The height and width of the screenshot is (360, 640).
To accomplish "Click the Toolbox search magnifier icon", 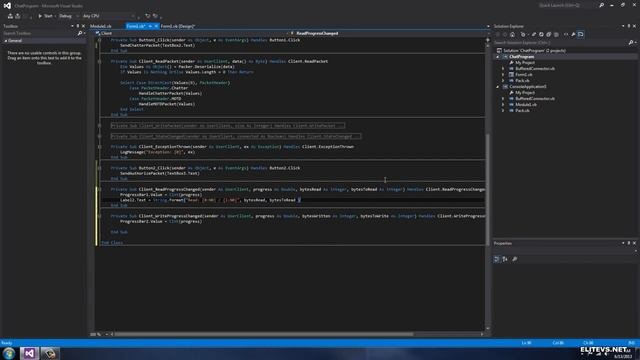I will click(80, 33).
